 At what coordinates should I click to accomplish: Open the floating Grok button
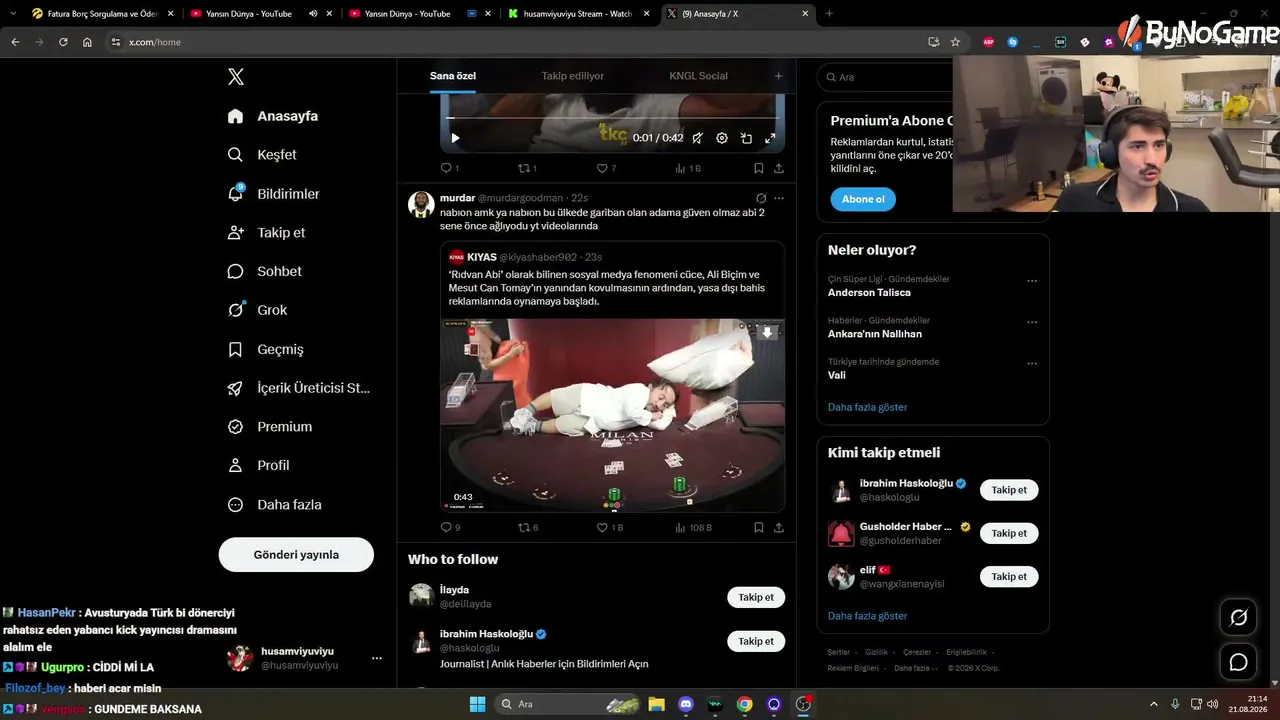[x=1238, y=618]
